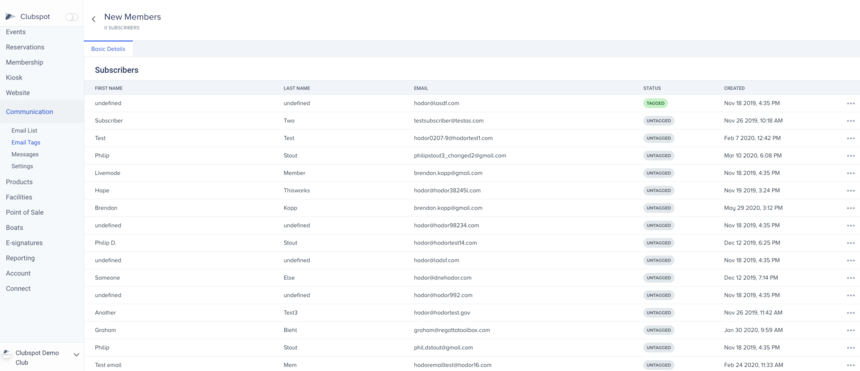Click email hodor@hodor38245l.com
The width and height of the screenshot is (860, 371).
[448, 190]
